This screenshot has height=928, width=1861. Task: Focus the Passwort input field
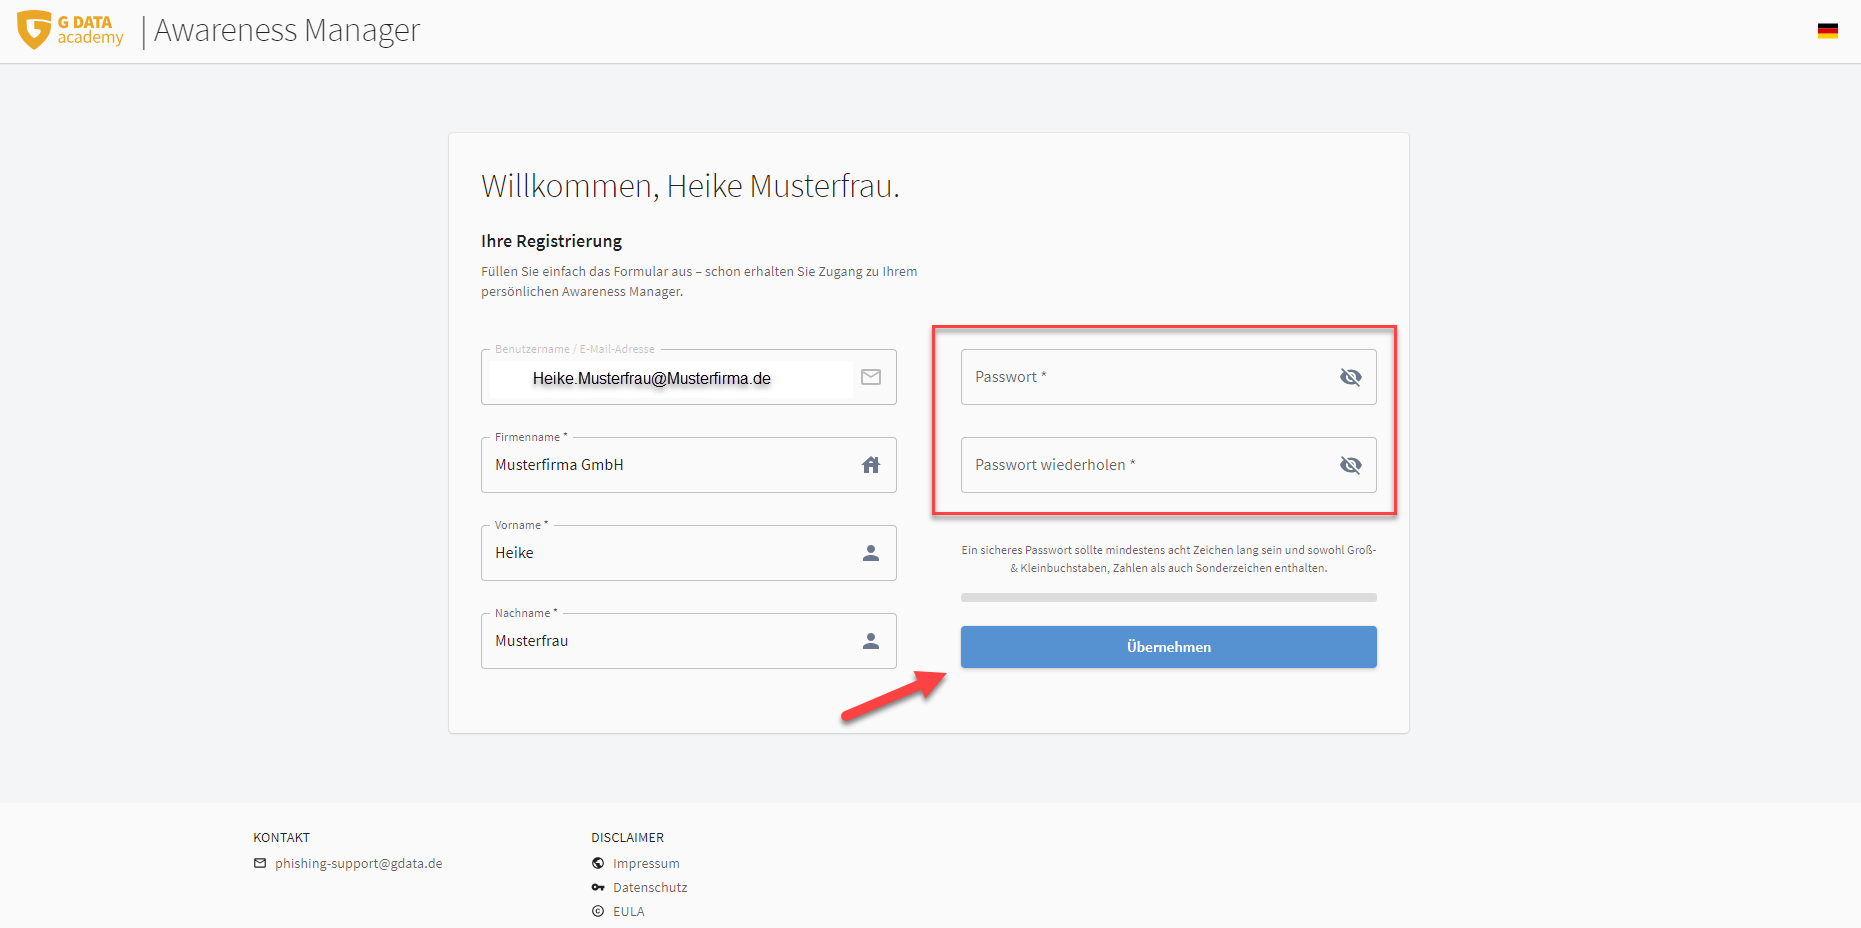pyautogui.click(x=1140, y=377)
